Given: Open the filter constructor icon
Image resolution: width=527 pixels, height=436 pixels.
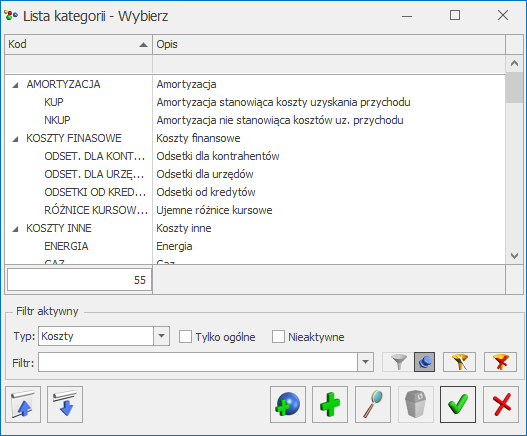Looking at the screenshot, I should coord(459,362).
